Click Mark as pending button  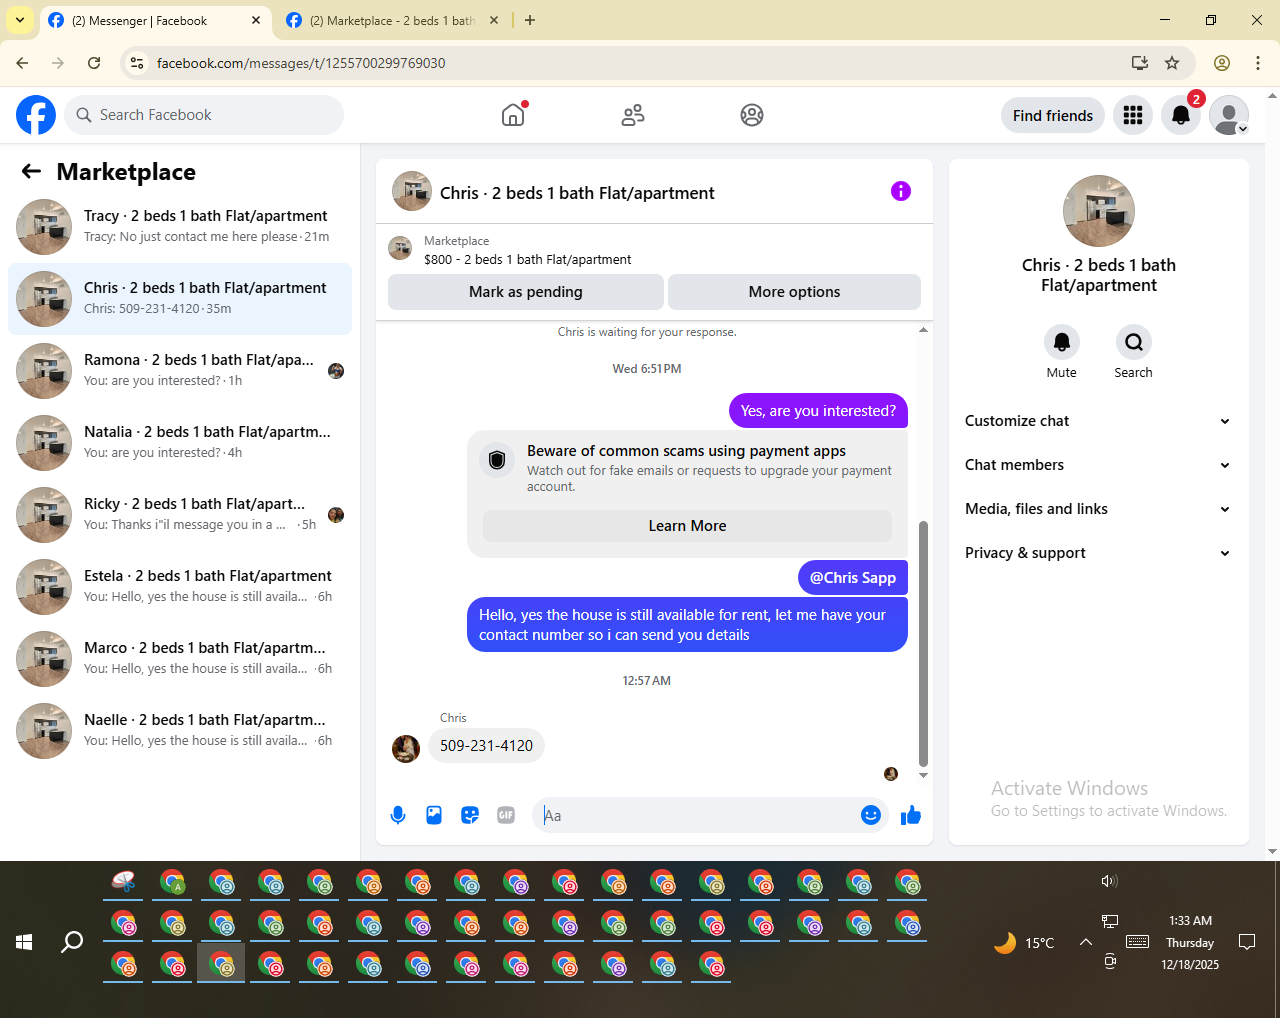pos(526,292)
